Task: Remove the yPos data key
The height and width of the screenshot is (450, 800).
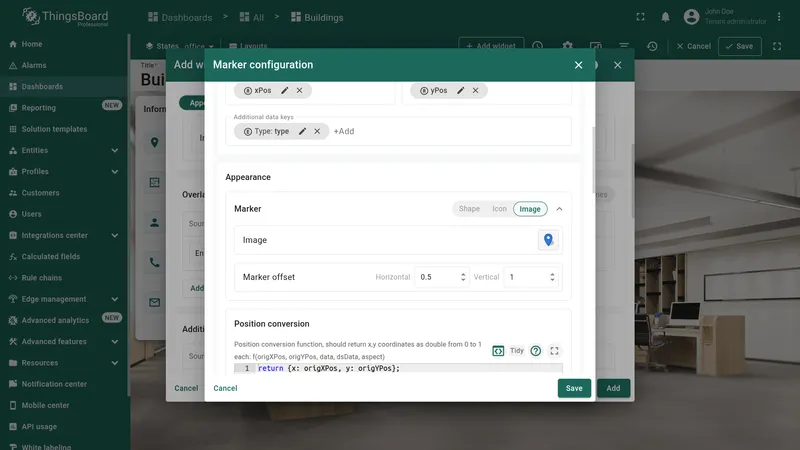Action: point(476,90)
